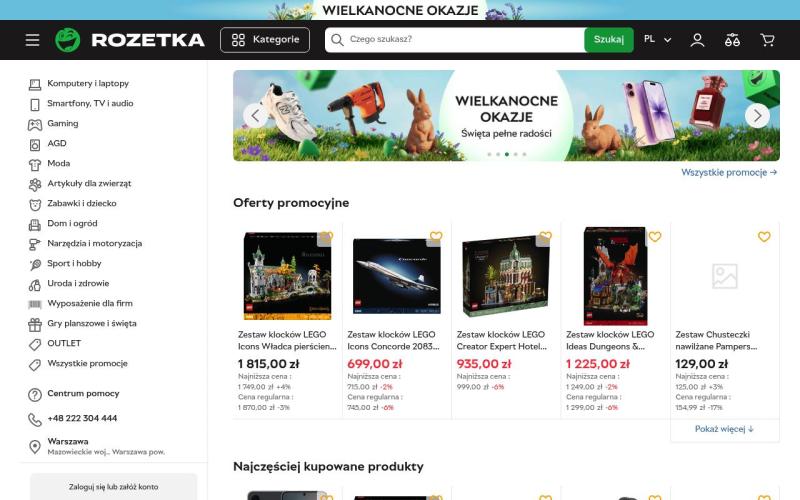The width and height of the screenshot is (800, 500).
Task: Open the product comparison scales icon
Action: click(732, 40)
